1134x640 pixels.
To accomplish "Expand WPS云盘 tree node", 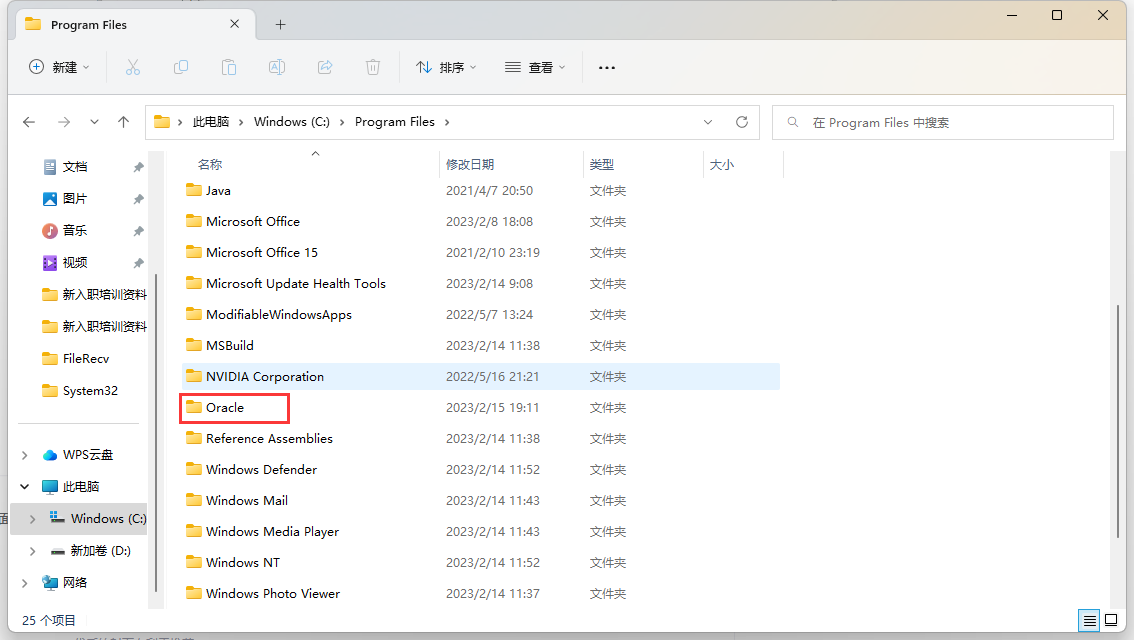I will tap(25, 455).
